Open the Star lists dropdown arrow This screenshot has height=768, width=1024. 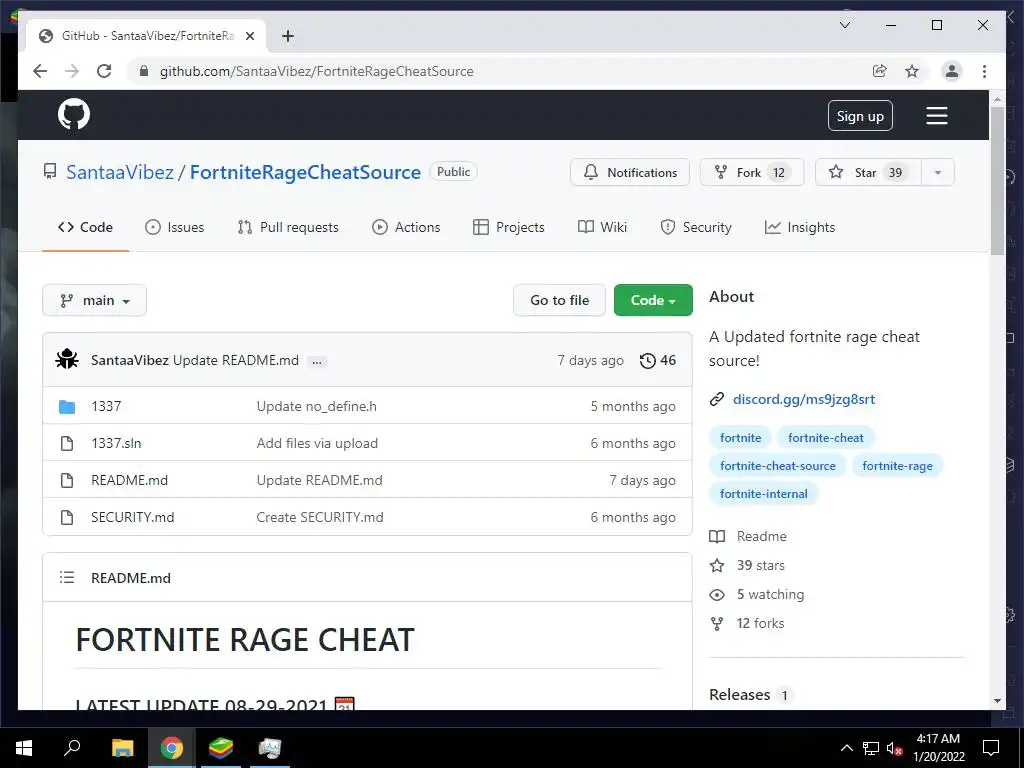[x=938, y=172]
